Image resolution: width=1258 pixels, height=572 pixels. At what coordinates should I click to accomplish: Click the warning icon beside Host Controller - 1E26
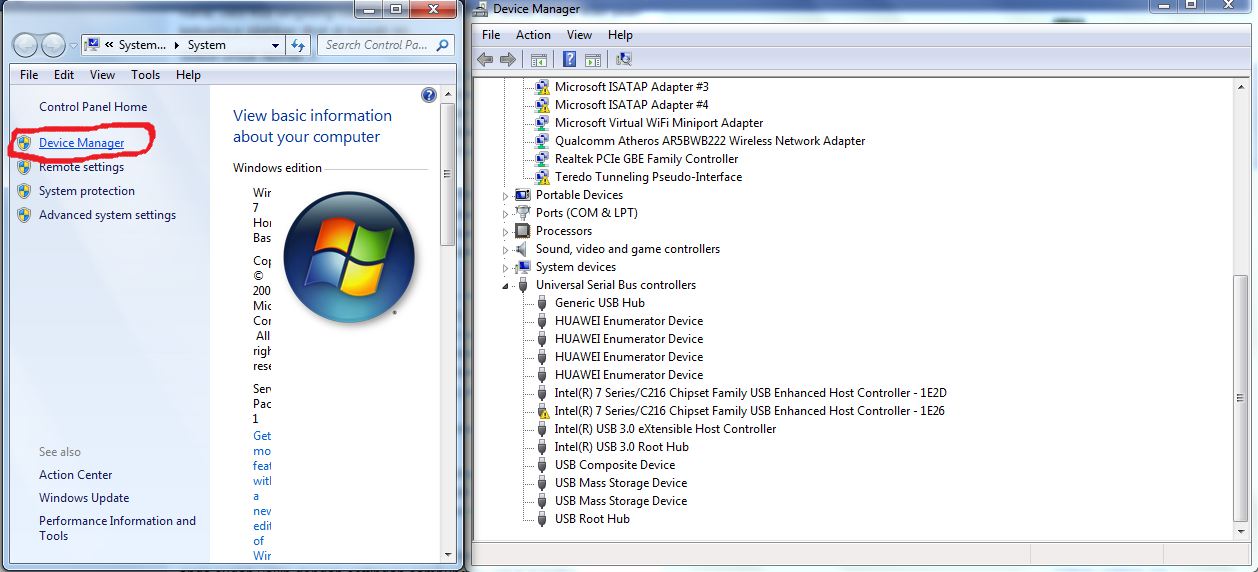click(x=542, y=411)
